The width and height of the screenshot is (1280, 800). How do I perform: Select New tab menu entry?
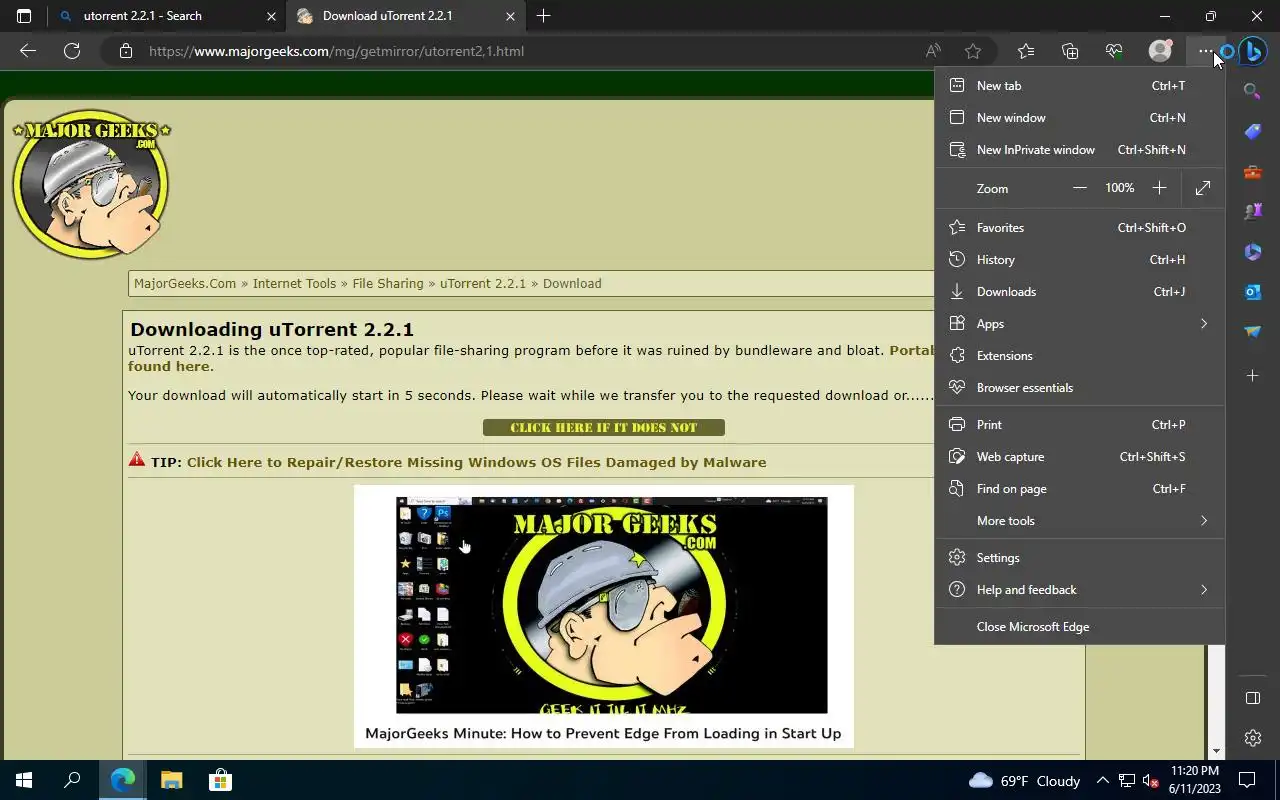tap(1080, 86)
